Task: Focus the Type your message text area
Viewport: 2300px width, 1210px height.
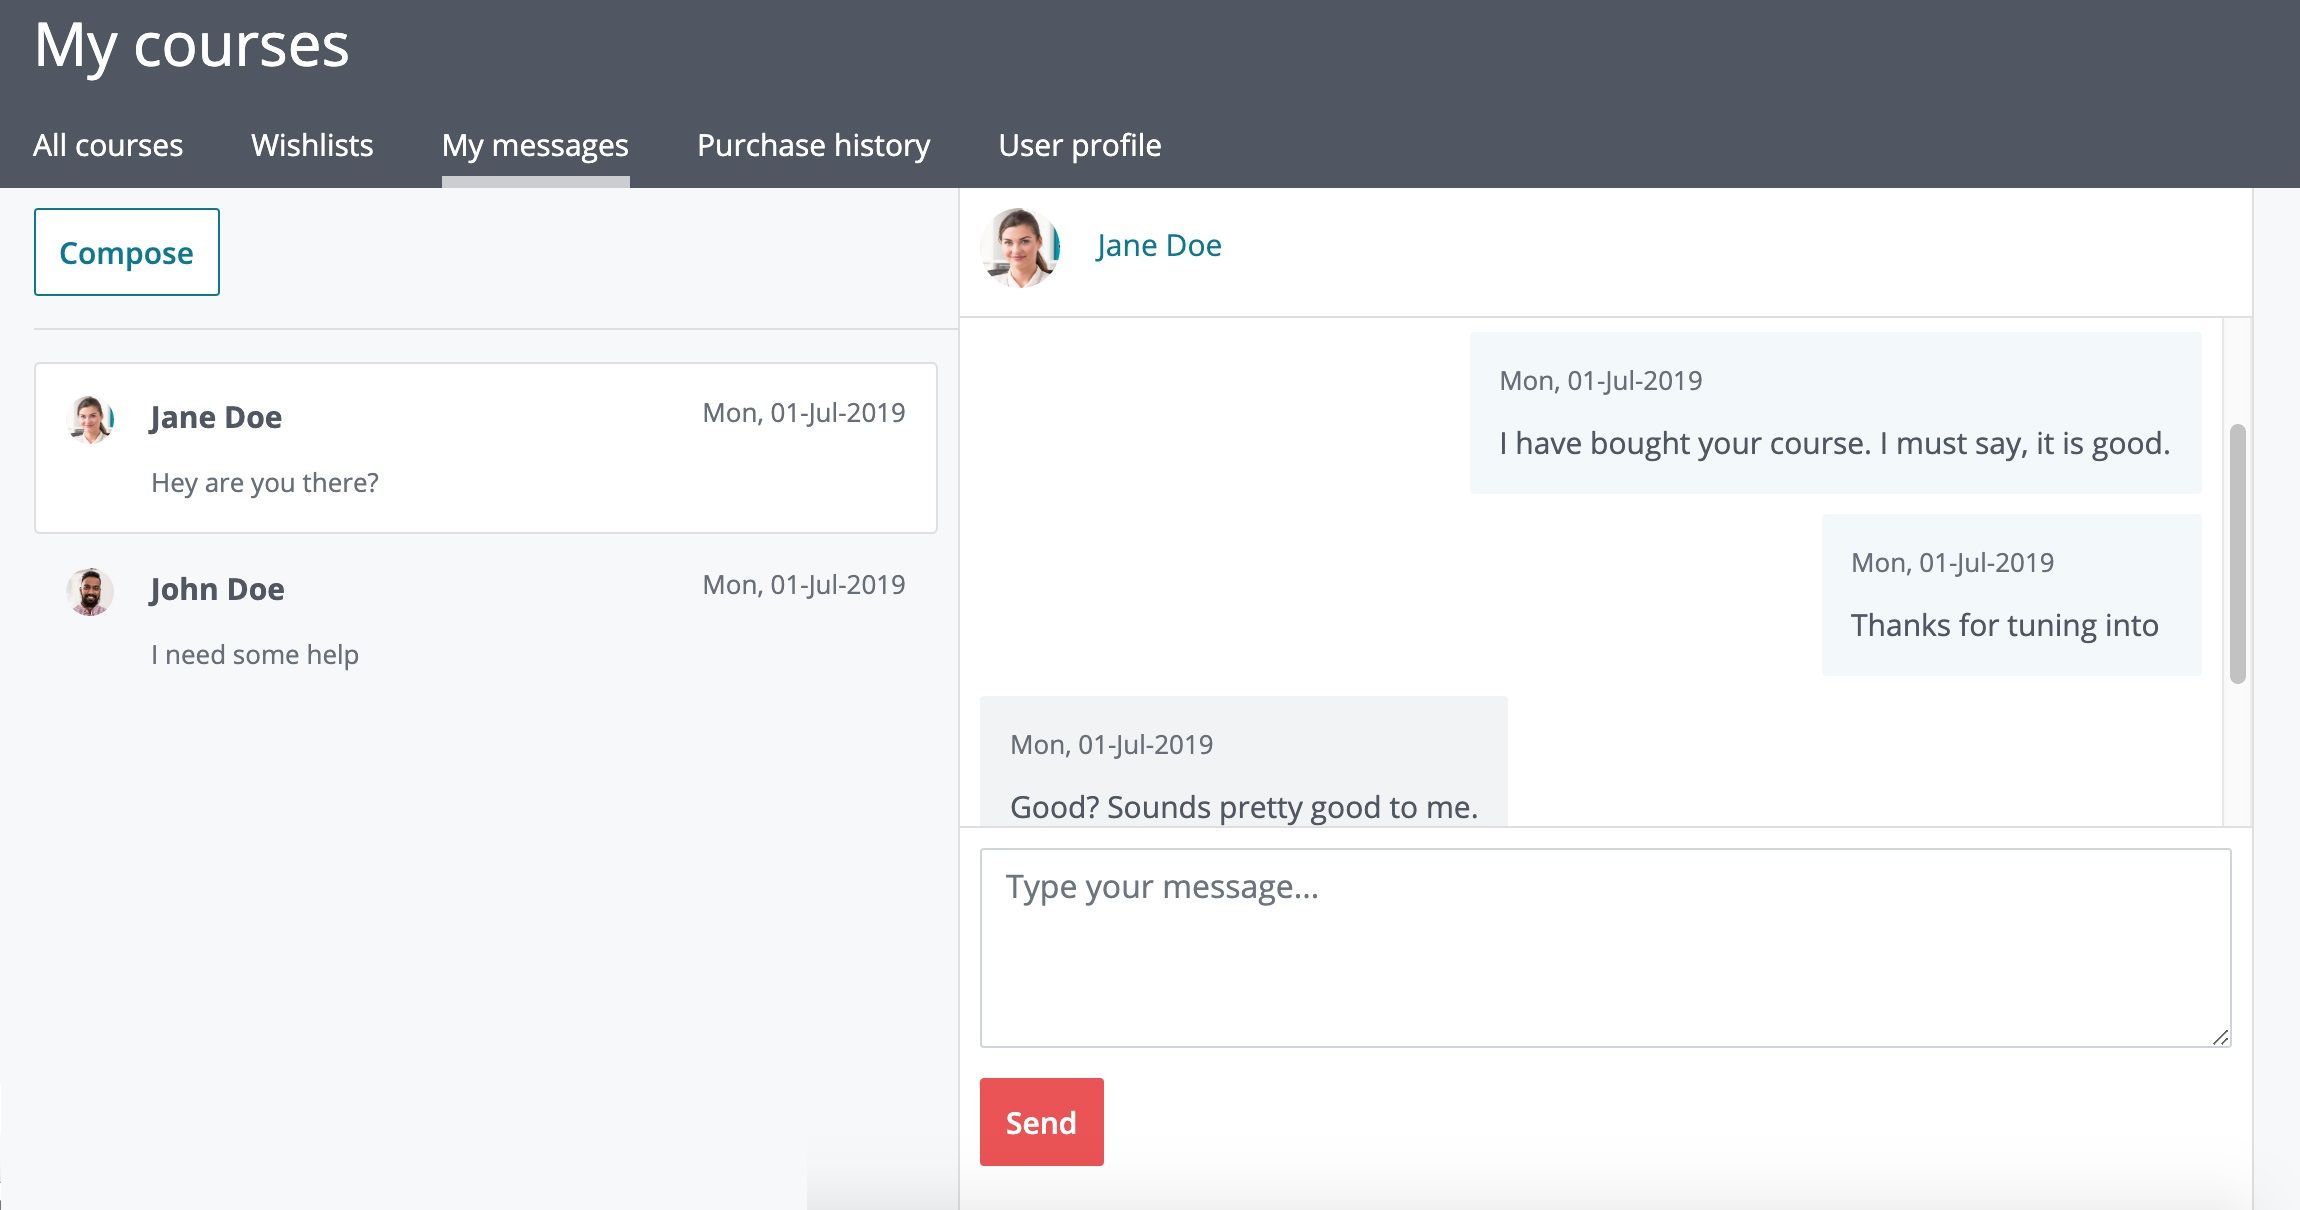Action: pyautogui.click(x=1604, y=947)
